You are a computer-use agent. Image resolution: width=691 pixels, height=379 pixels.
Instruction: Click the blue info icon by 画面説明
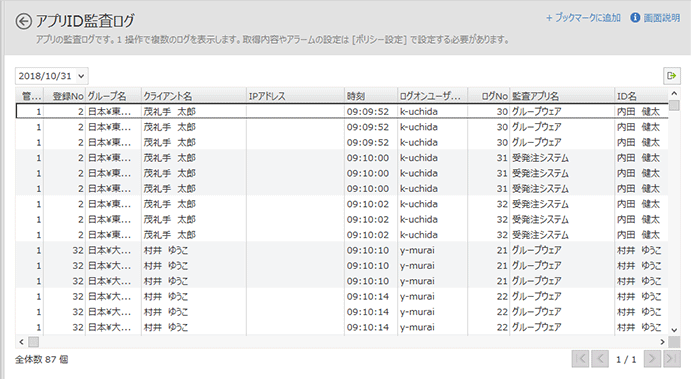[635, 18]
